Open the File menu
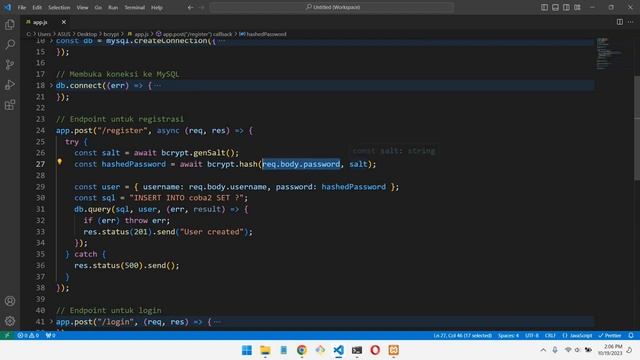The image size is (640, 360). [22, 7]
